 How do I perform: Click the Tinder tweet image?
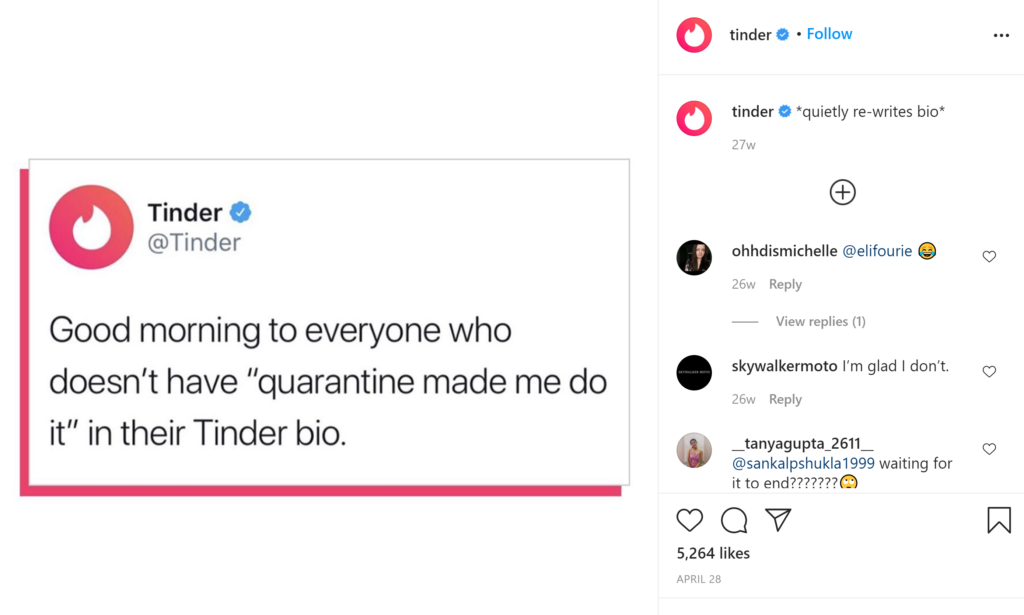(325, 326)
